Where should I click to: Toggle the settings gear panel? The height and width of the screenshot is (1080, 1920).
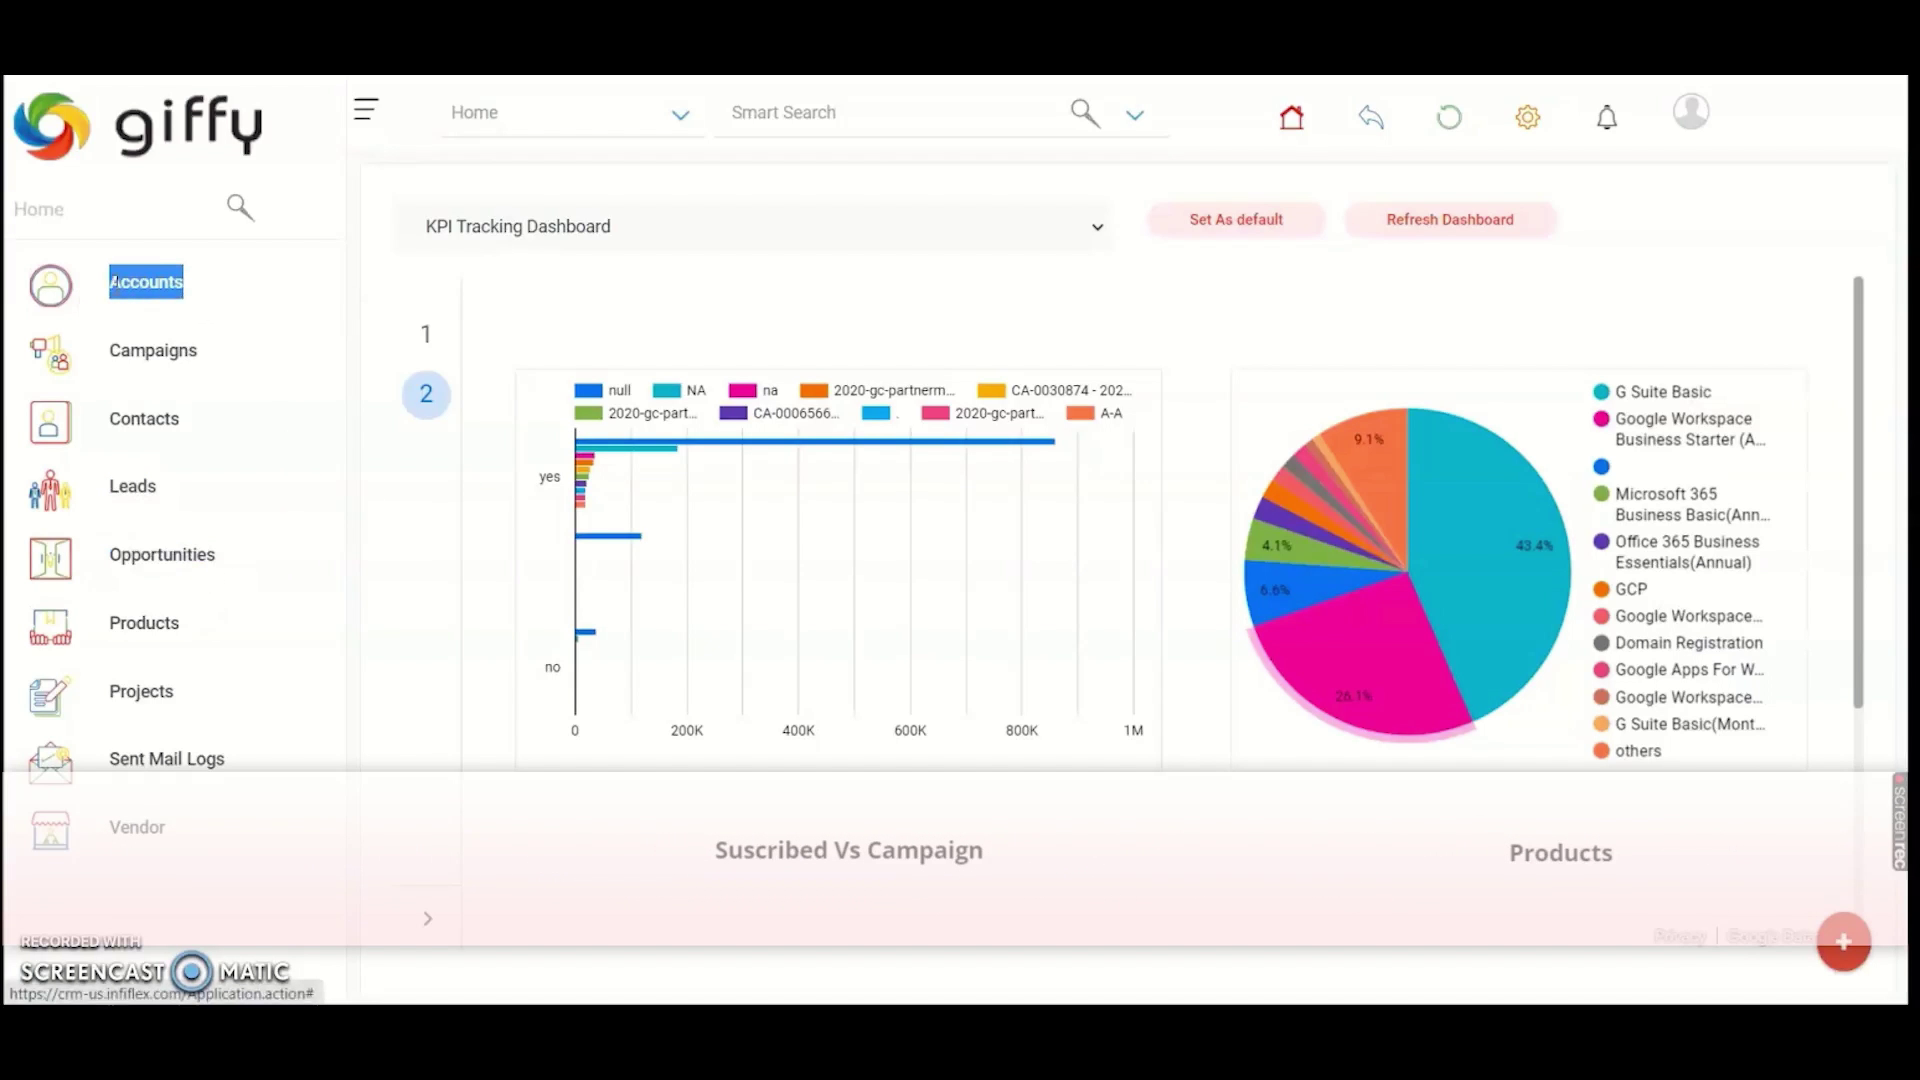coord(1528,117)
